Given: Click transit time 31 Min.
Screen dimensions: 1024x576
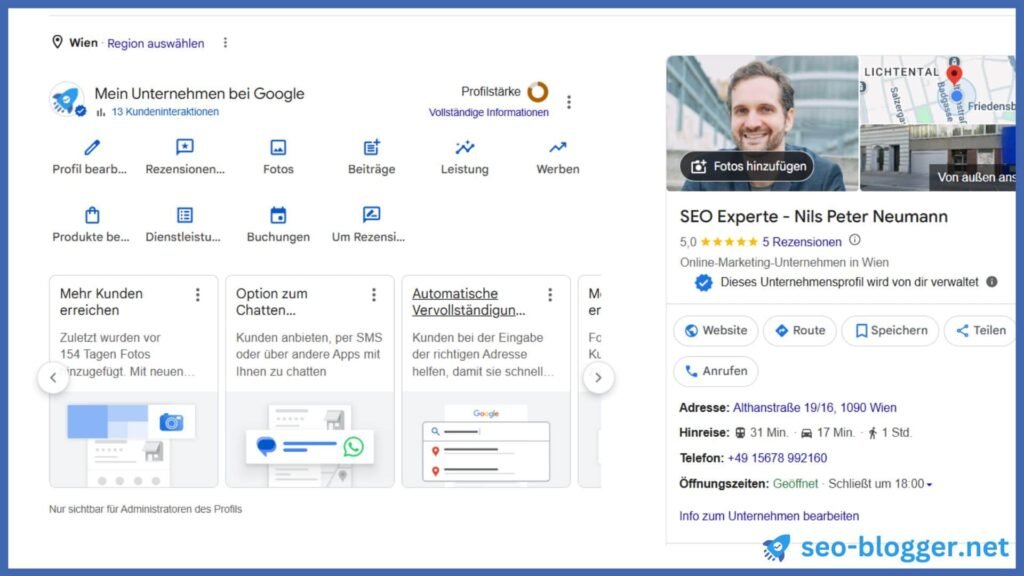Looking at the screenshot, I should 761,432.
